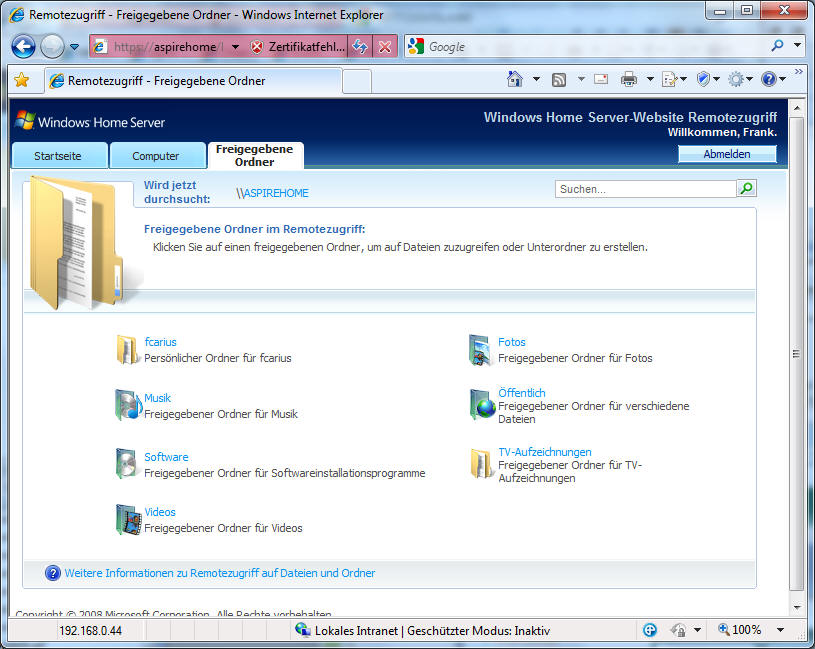Click the \\ASPIREHOME path link
This screenshot has height=649, width=815.
tap(272, 193)
